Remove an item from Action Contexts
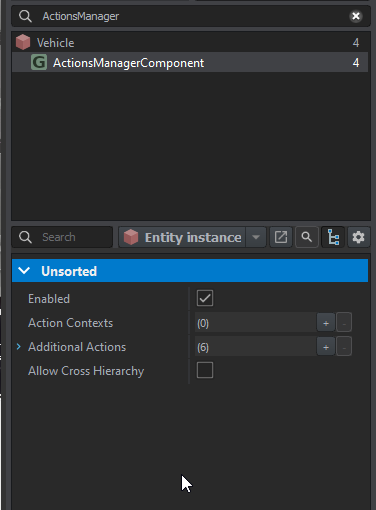Screen dimensions: 376x510 coord(344,323)
